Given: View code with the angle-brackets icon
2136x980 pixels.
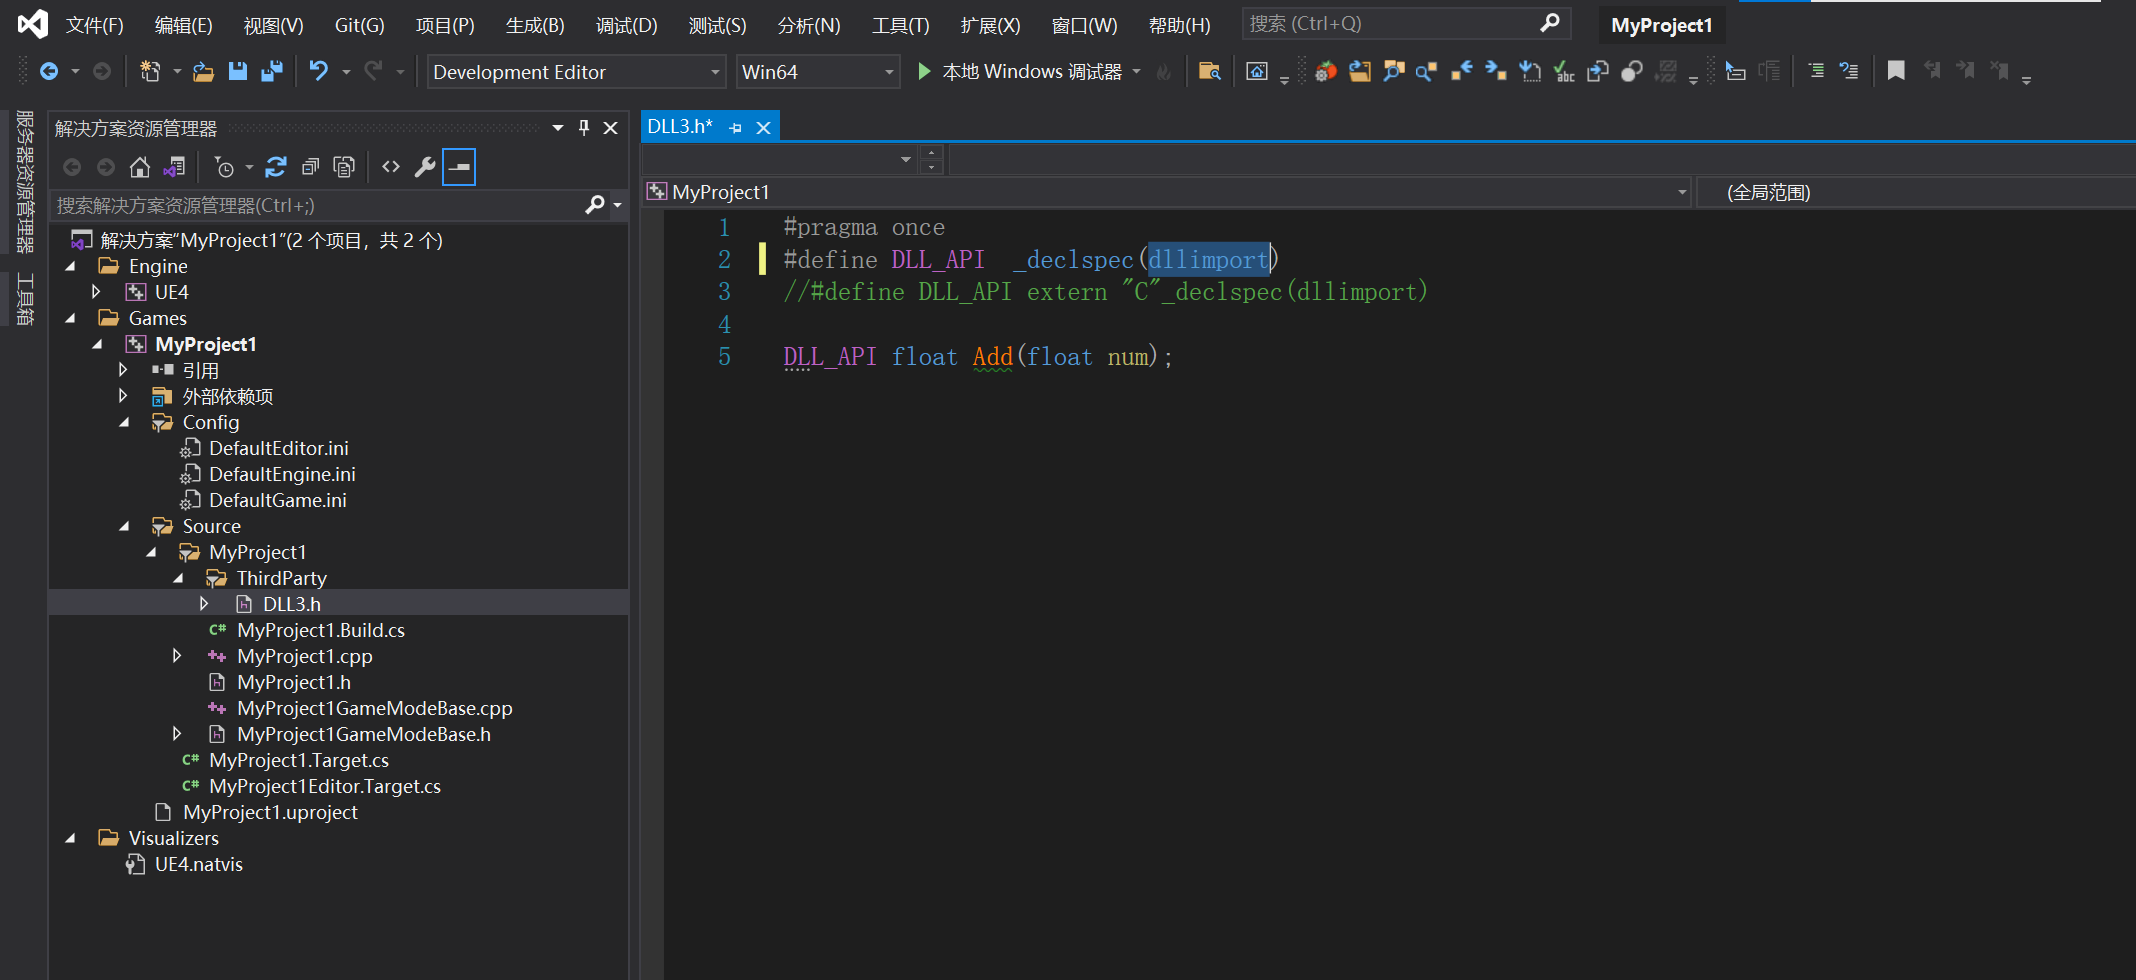Looking at the screenshot, I should point(391,167).
